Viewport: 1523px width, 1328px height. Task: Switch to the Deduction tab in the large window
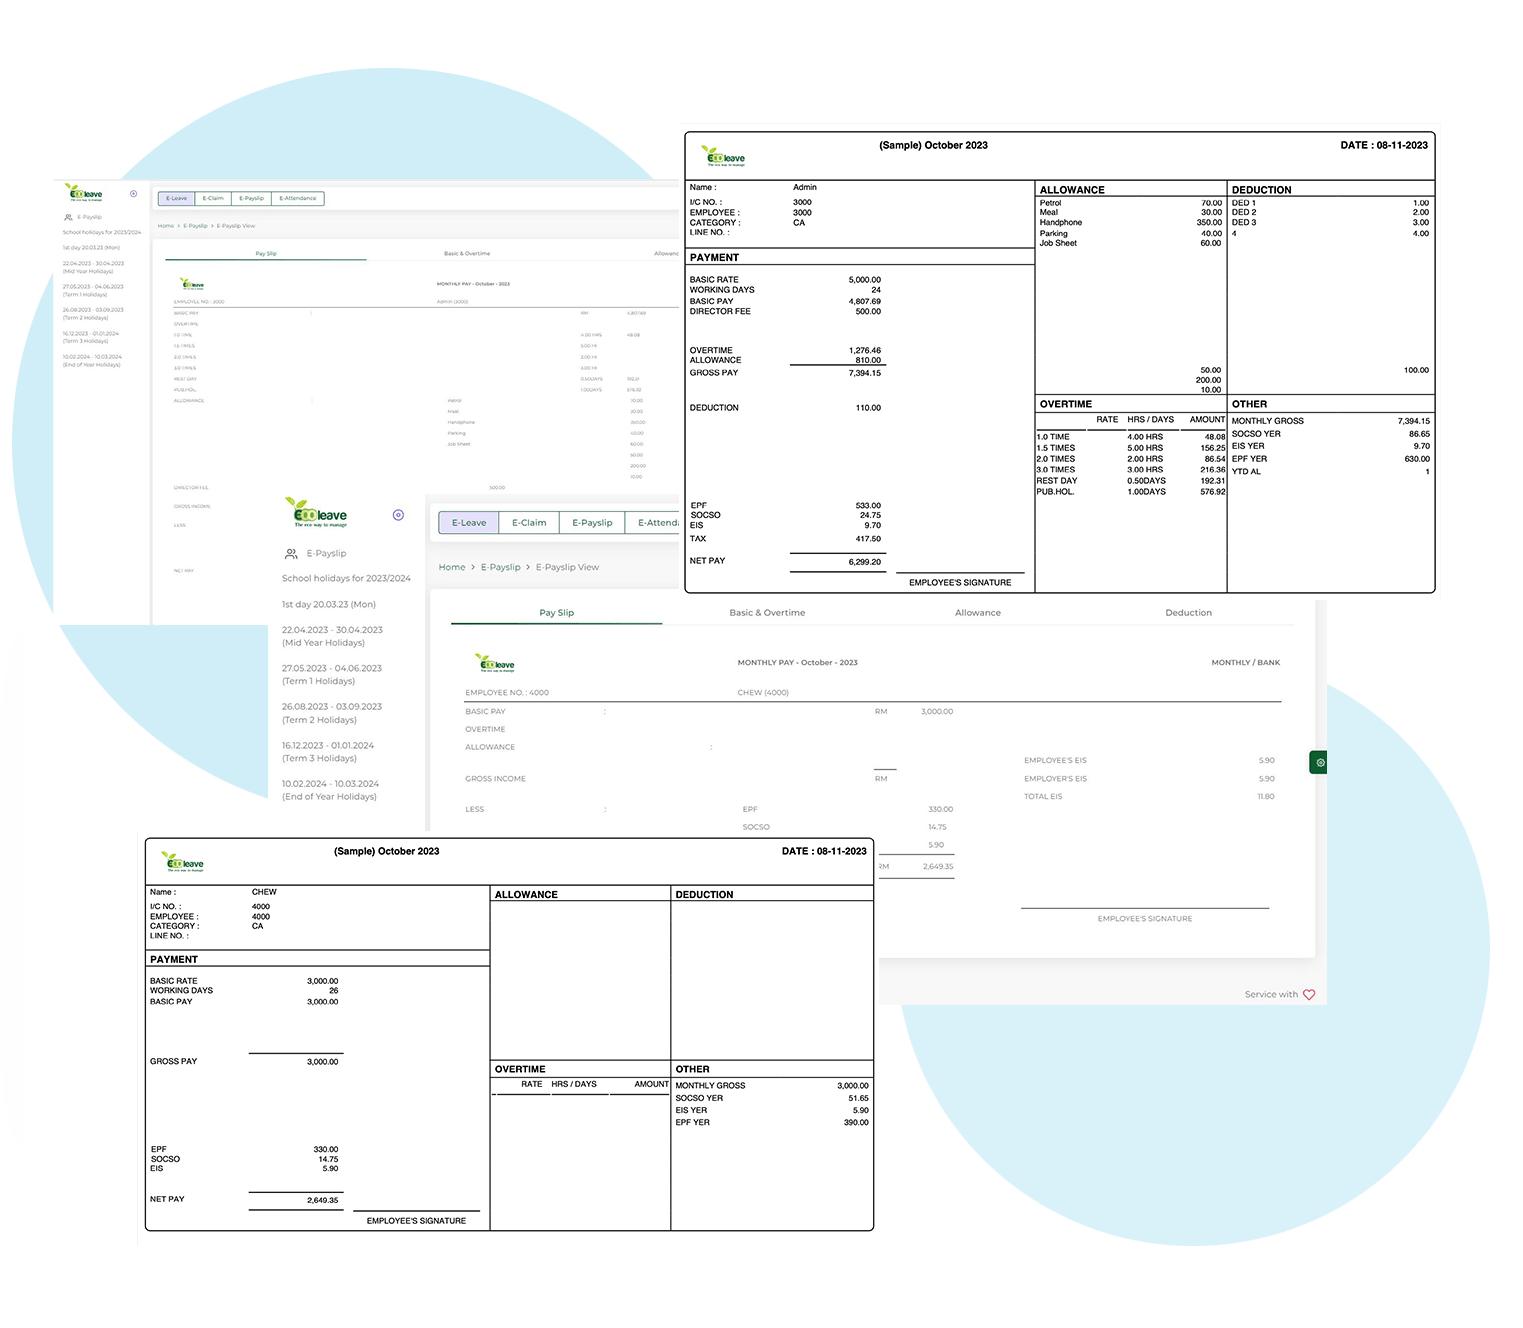[1188, 612]
